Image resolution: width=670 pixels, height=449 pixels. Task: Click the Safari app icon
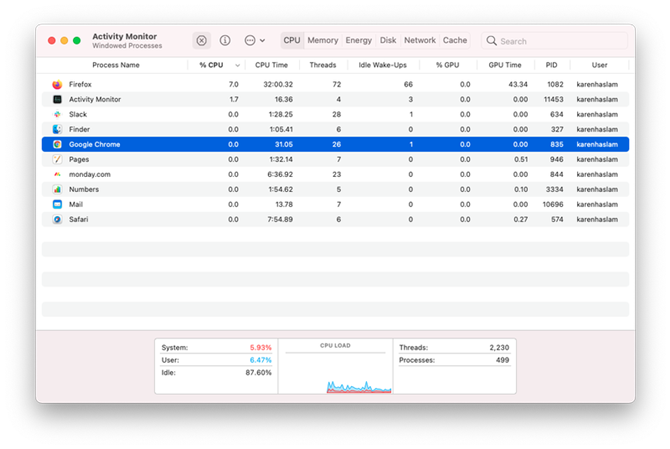click(x=57, y=219)
